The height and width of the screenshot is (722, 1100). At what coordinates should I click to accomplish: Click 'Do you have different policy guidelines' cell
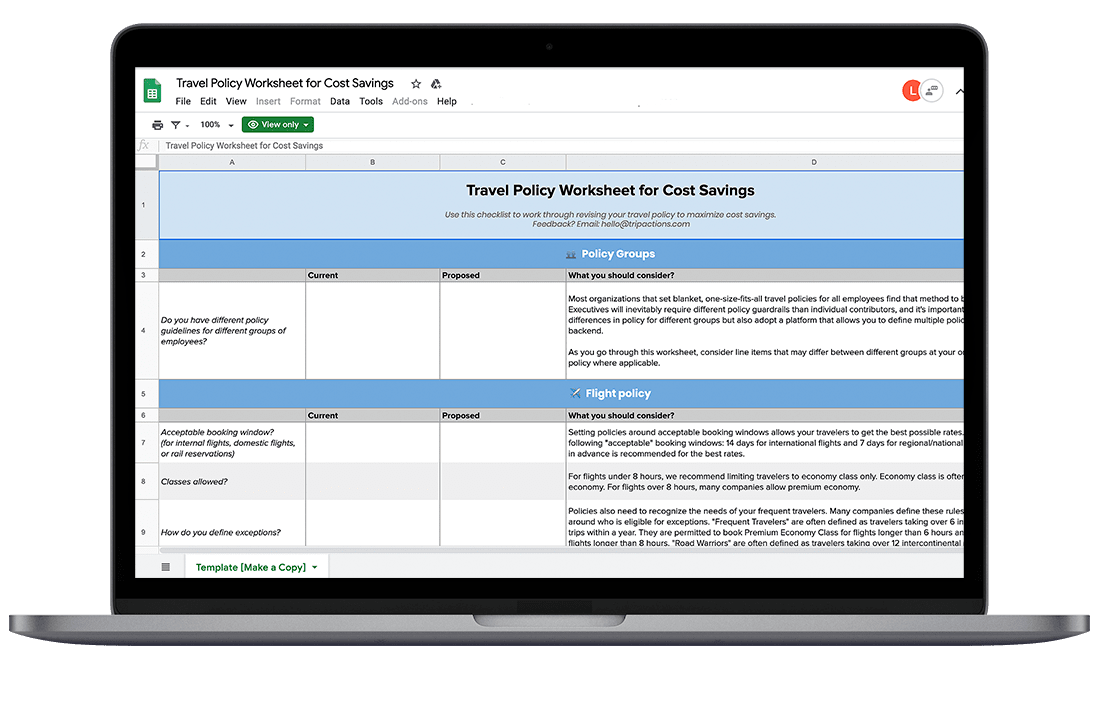(x=232, y=330)
